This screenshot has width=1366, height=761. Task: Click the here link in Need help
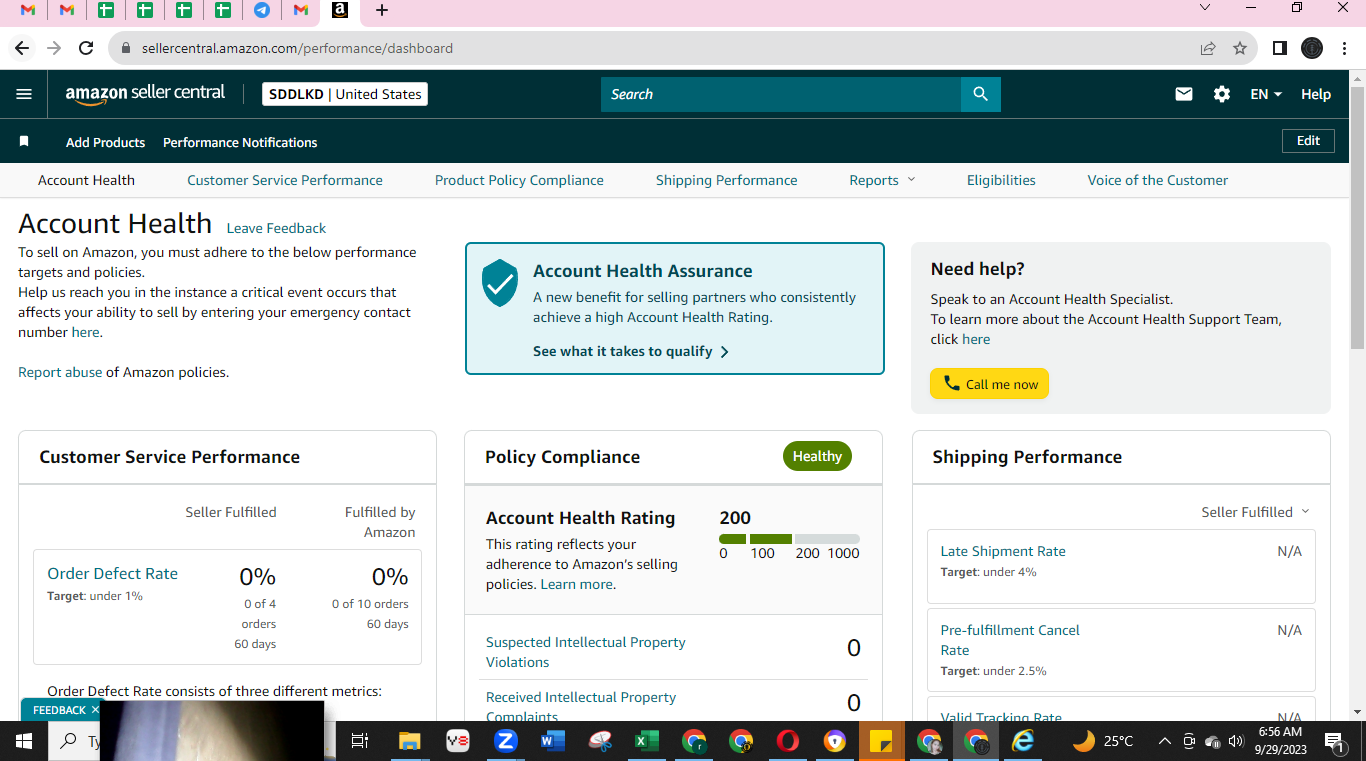[976, 339]
